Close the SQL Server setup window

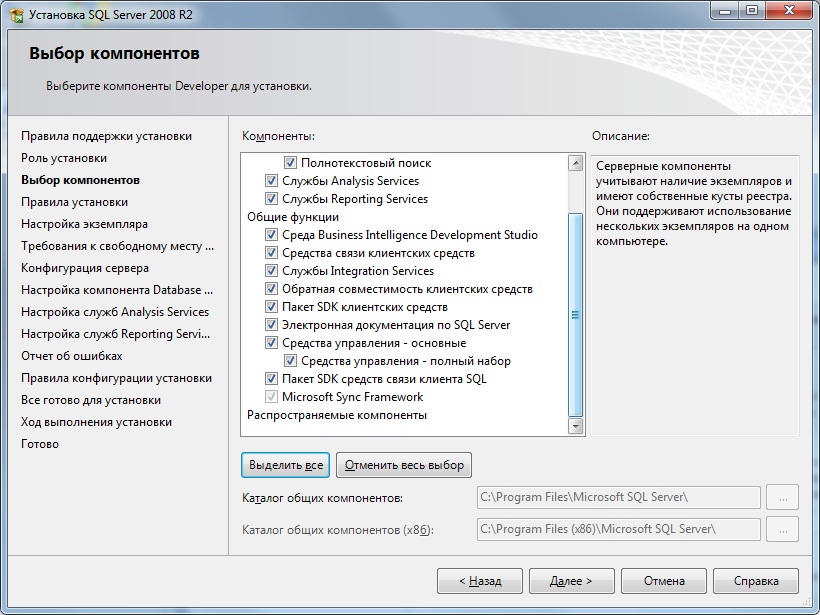pyautogui.click(x=789, y=10)
